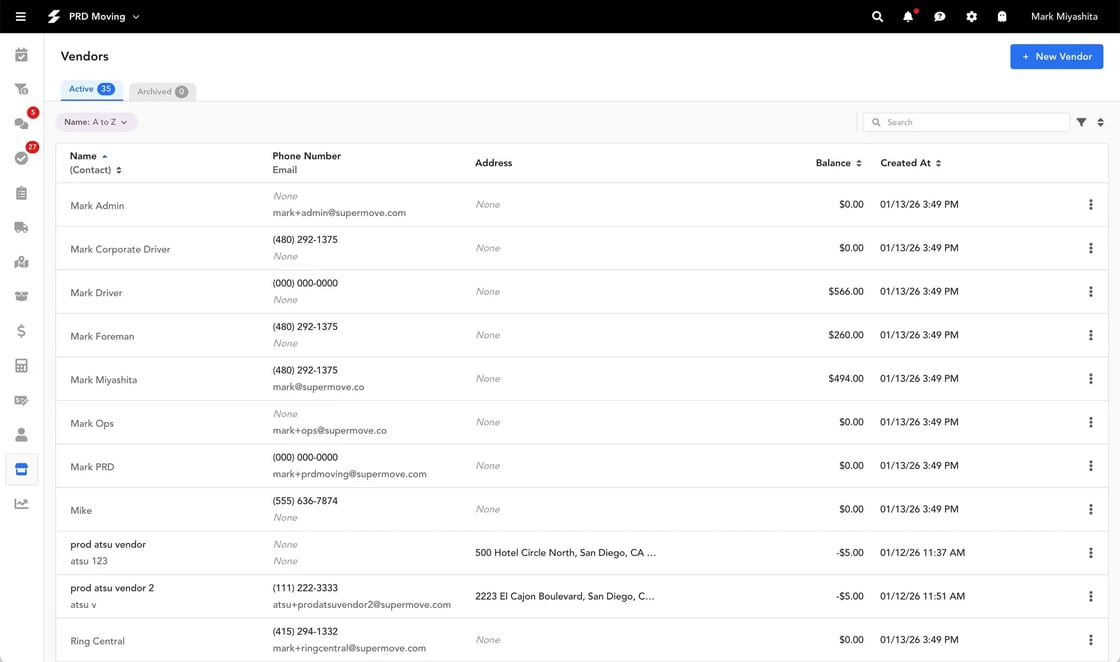The image size is (1120, 662).
Task: Click email mark+admin@supermove.com
Action: 339,213
